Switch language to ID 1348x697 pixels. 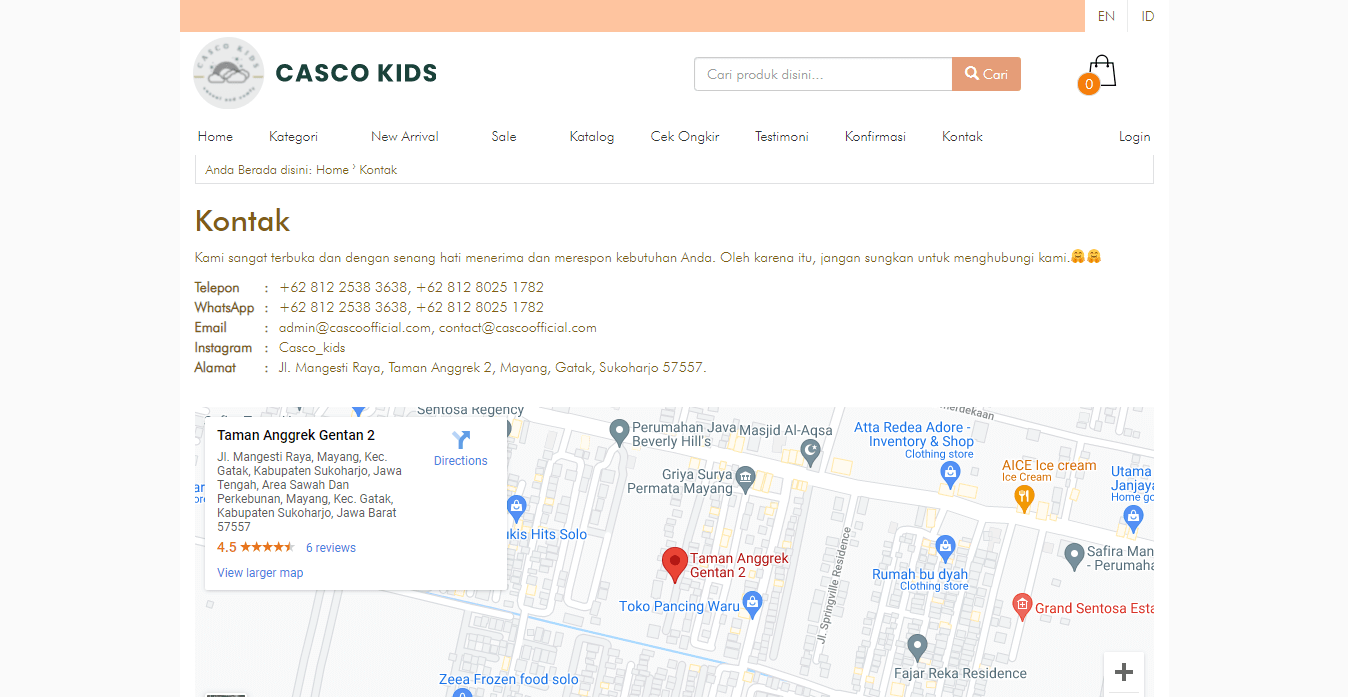coord(1148,16)
